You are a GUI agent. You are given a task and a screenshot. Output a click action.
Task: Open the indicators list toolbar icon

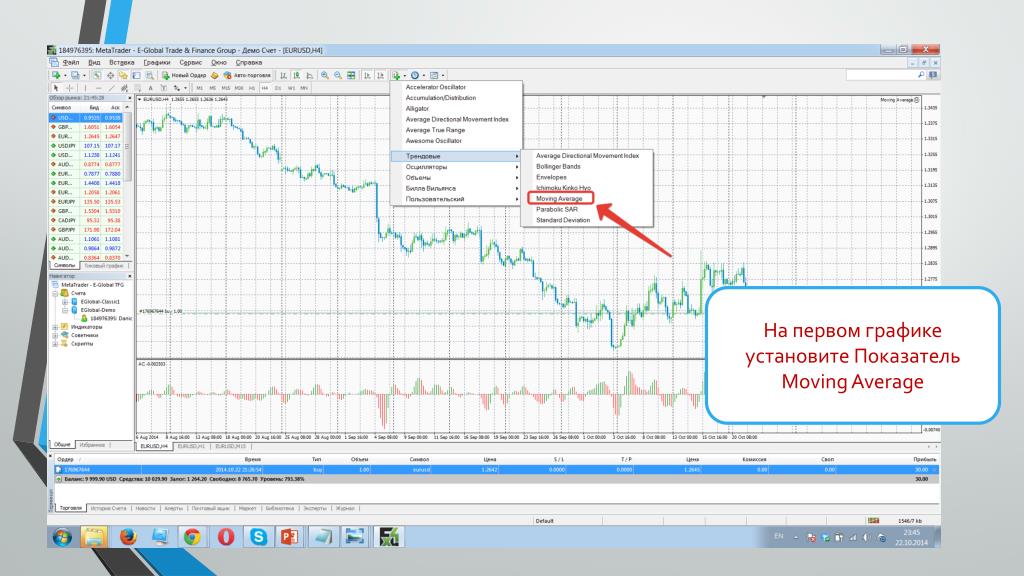pos(396,75)
